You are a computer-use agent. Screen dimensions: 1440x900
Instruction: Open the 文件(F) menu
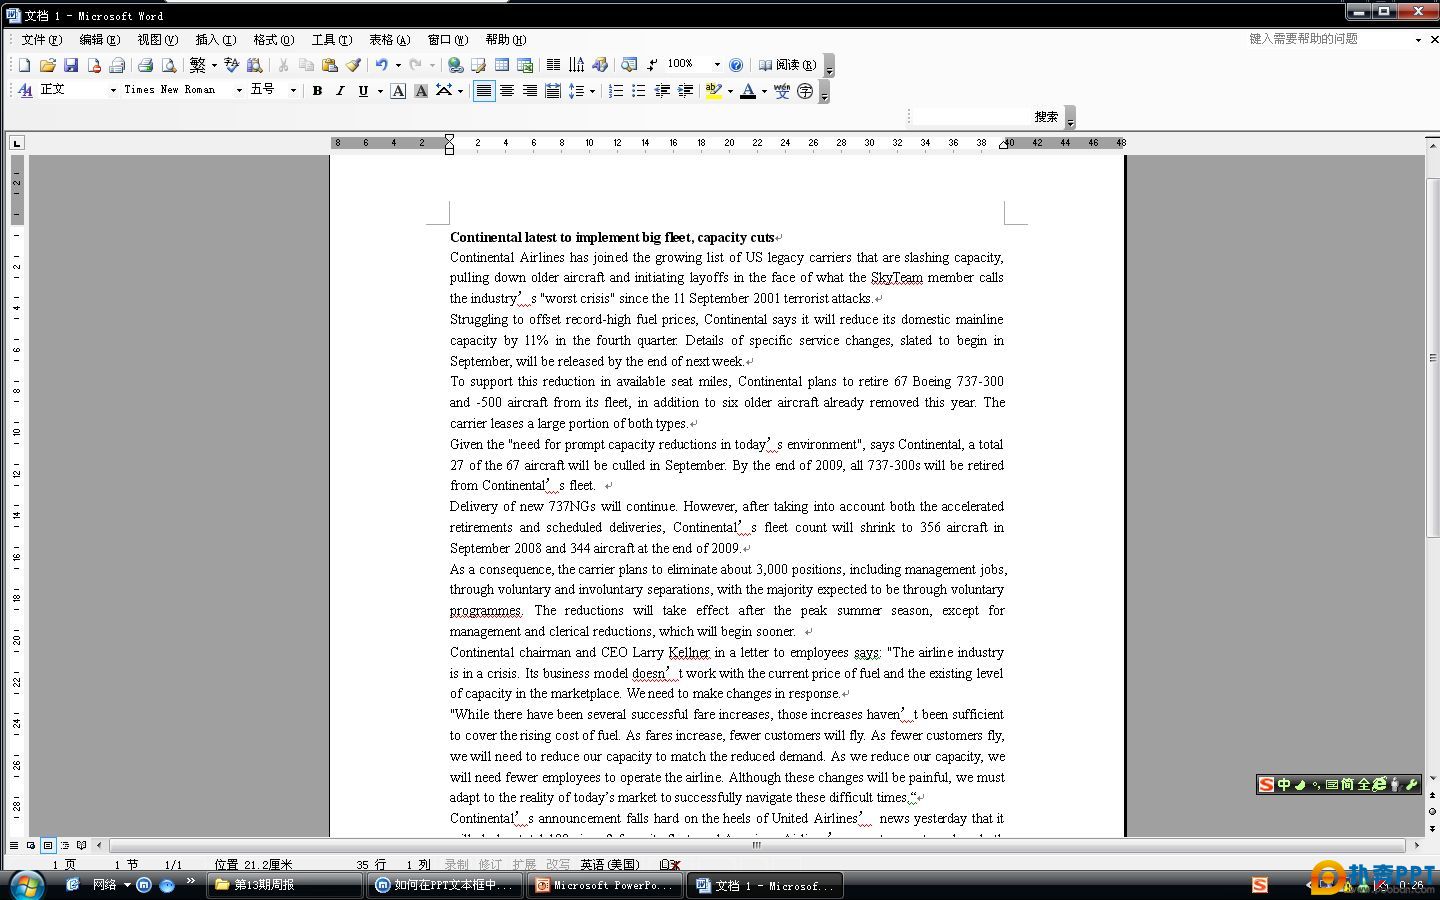tap(41, 40)
